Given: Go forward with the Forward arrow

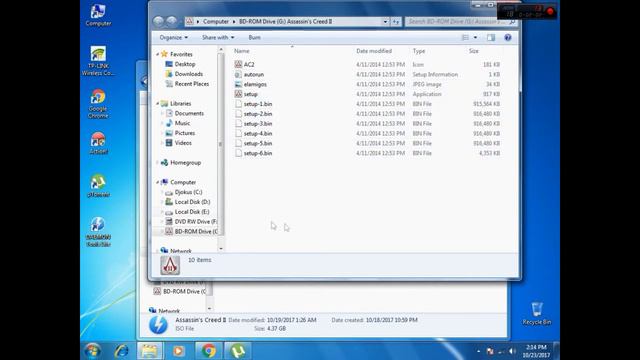Looking at the screenshot, I should 172,21.
